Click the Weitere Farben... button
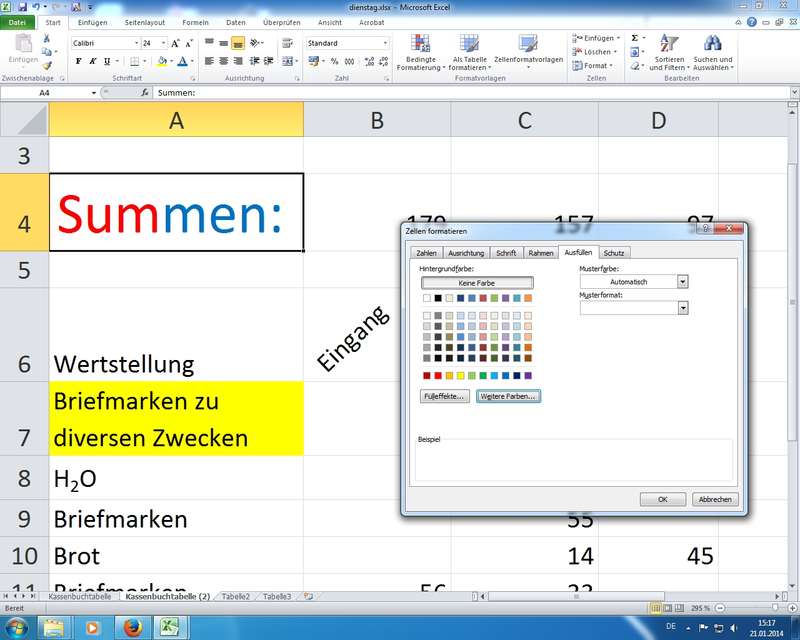 (x=508, y=397)
